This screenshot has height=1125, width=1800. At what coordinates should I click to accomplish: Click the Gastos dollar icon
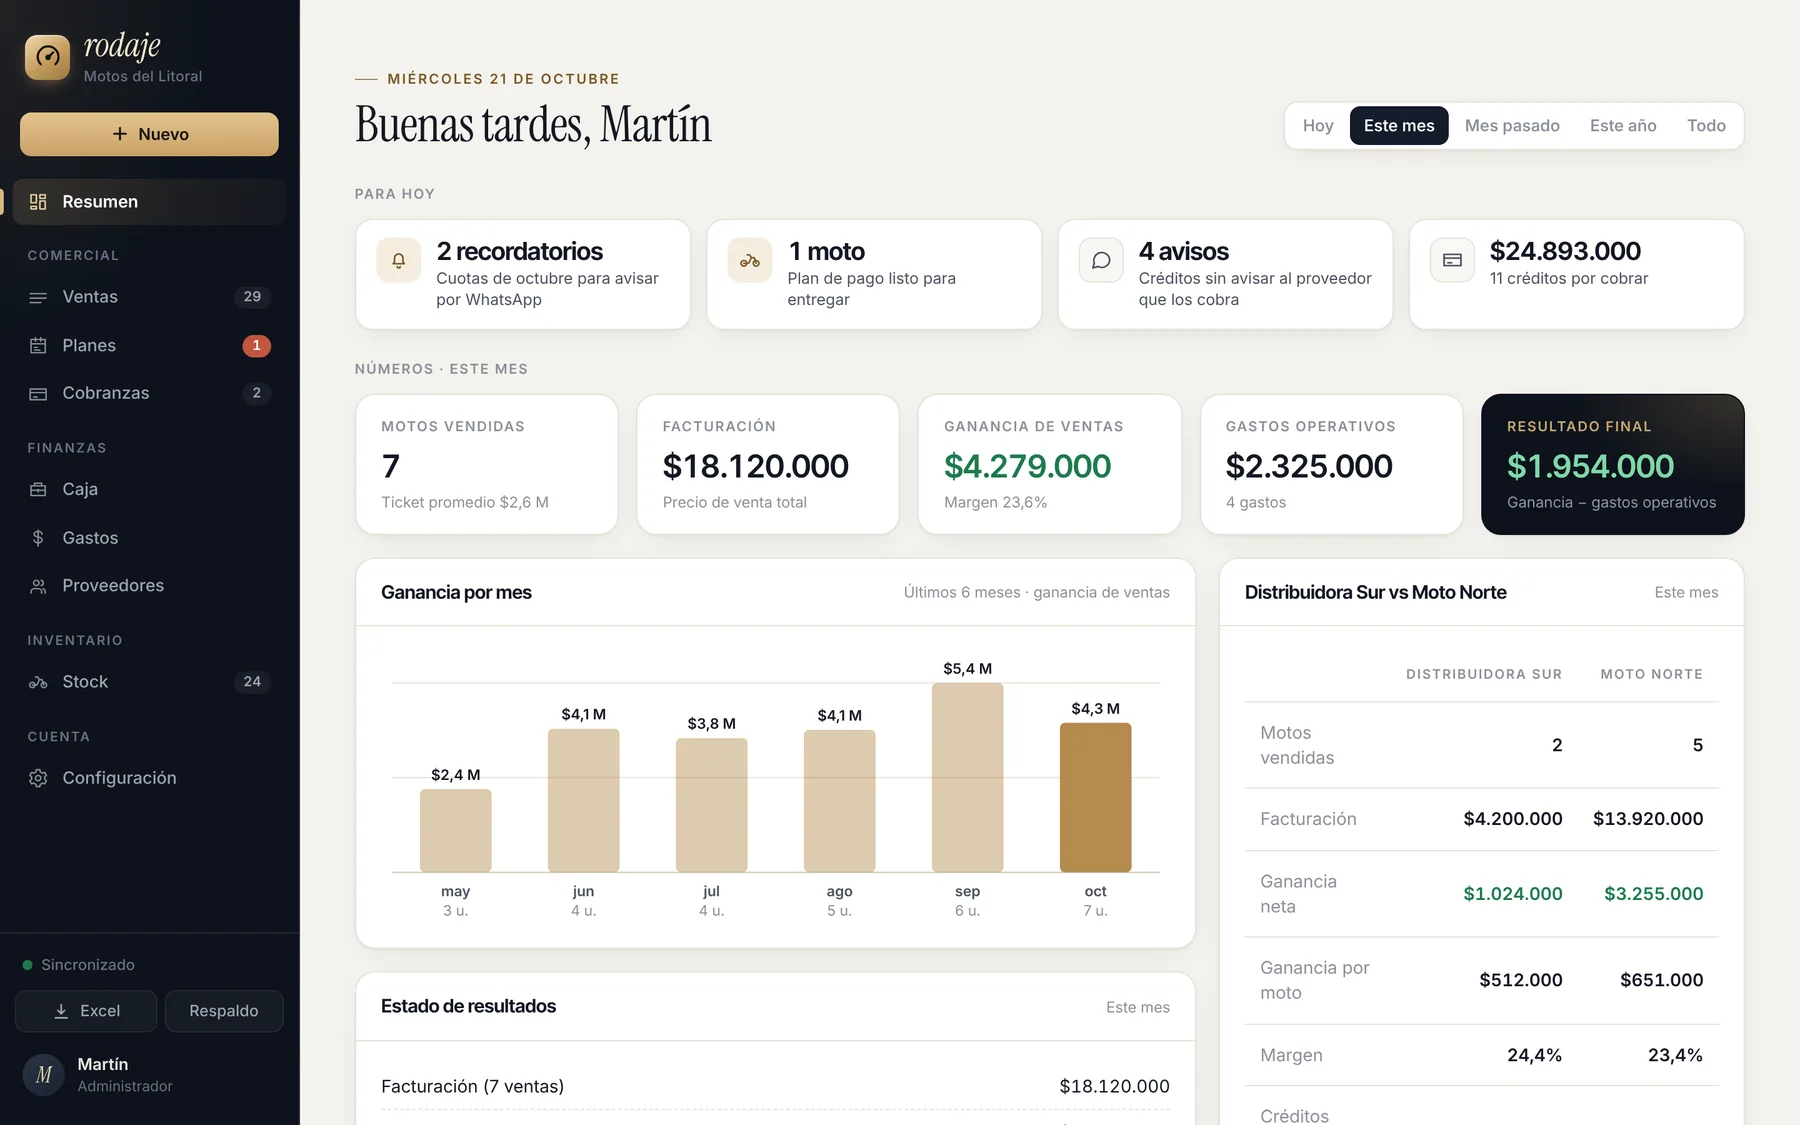[x=38, y=538]
